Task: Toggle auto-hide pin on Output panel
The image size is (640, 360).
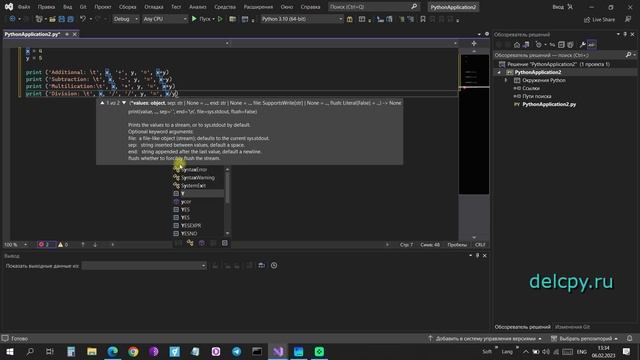Action: (x=477, y=256)
